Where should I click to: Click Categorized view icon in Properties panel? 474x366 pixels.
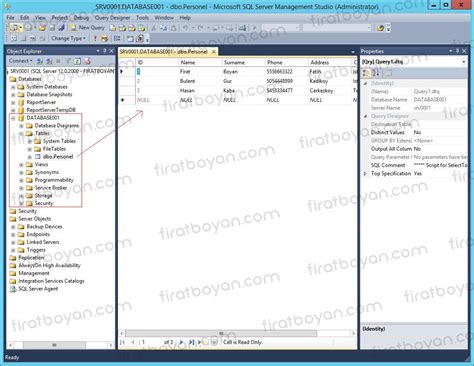click(x=366, y=73)
